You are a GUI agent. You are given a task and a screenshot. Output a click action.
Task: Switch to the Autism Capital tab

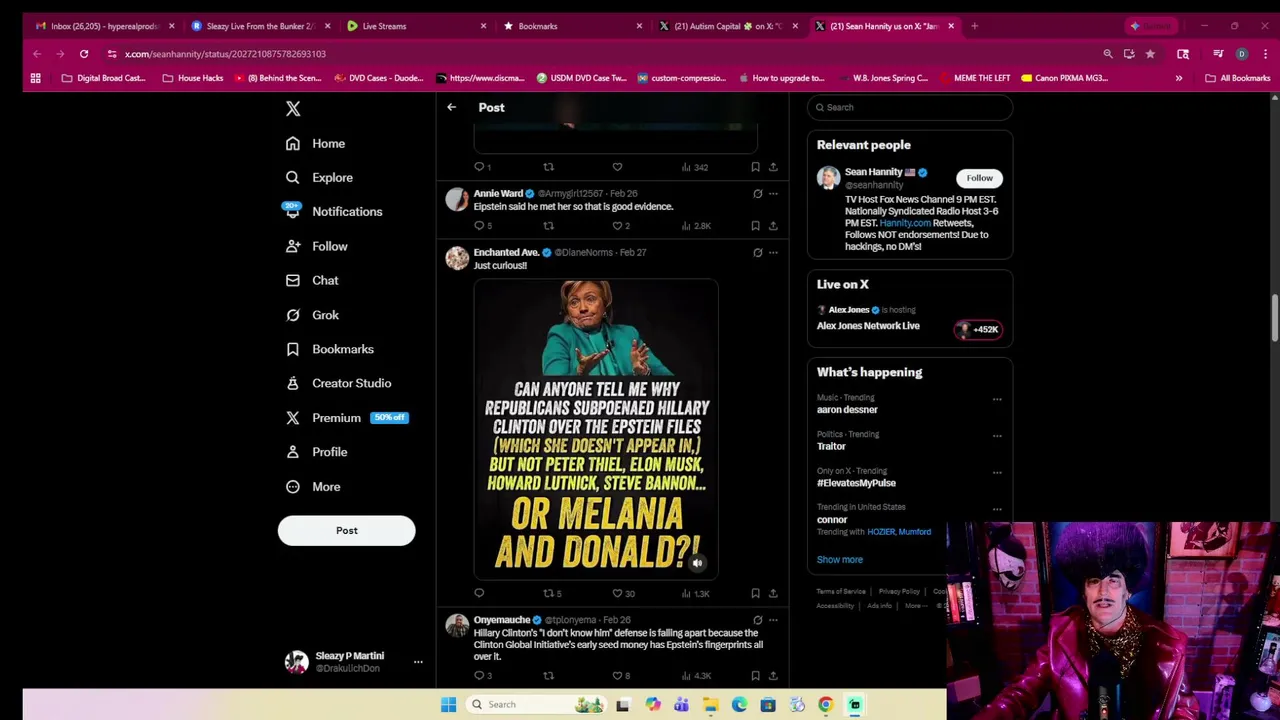(x=727, y=26)
